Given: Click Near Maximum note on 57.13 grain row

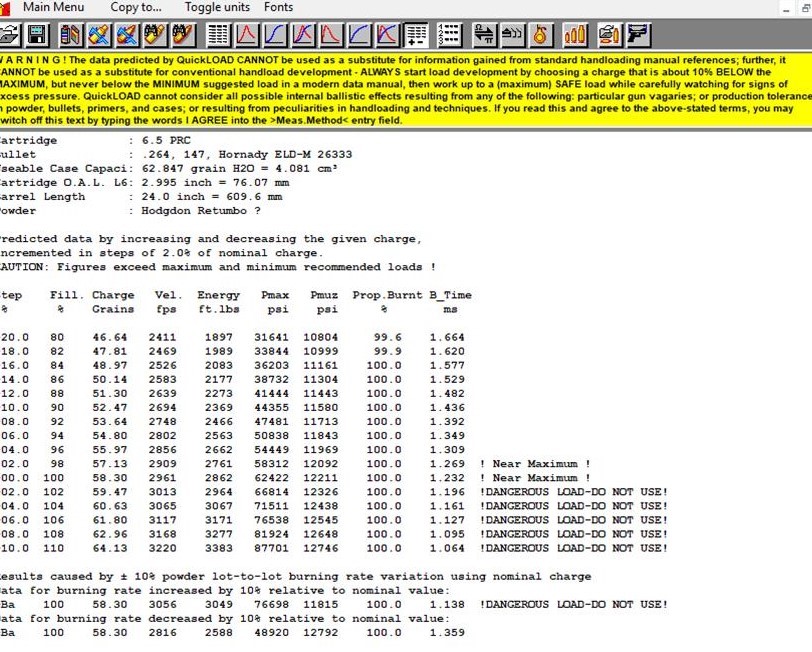Looking at the screenshot, I should click(x=535, y=464).
